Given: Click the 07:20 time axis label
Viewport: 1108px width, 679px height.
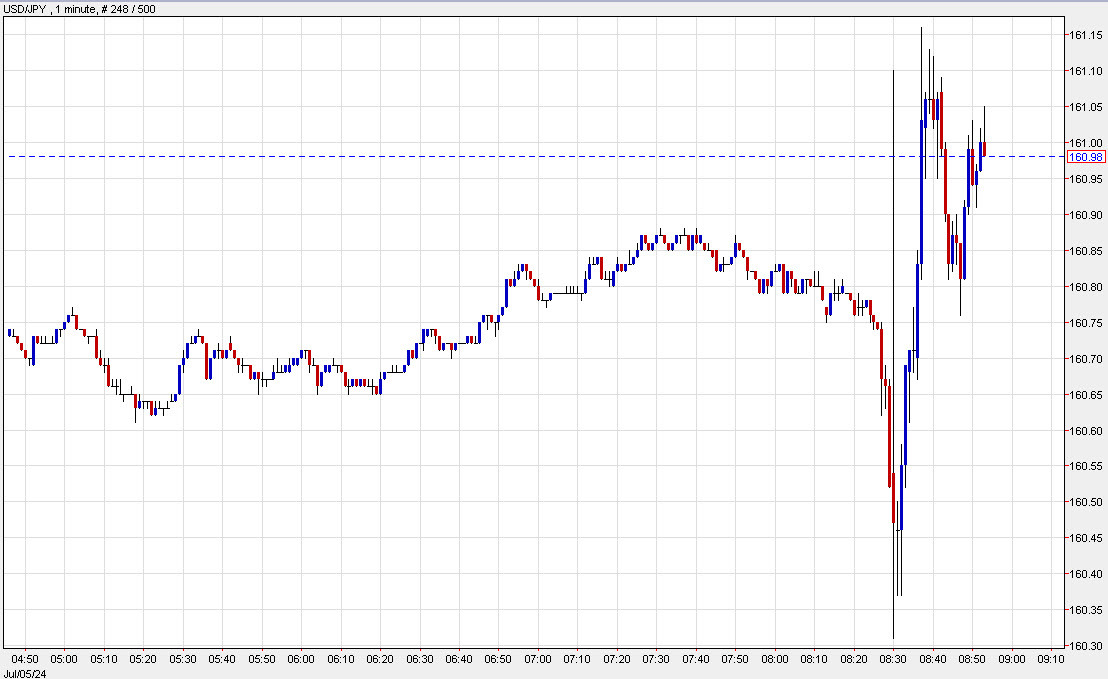Looking at the screenshot, I should pyautogui.click(x=617, y=659).
